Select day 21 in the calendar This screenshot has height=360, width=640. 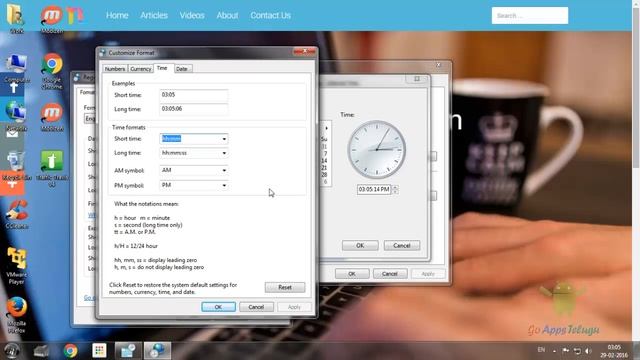(324, 168)
